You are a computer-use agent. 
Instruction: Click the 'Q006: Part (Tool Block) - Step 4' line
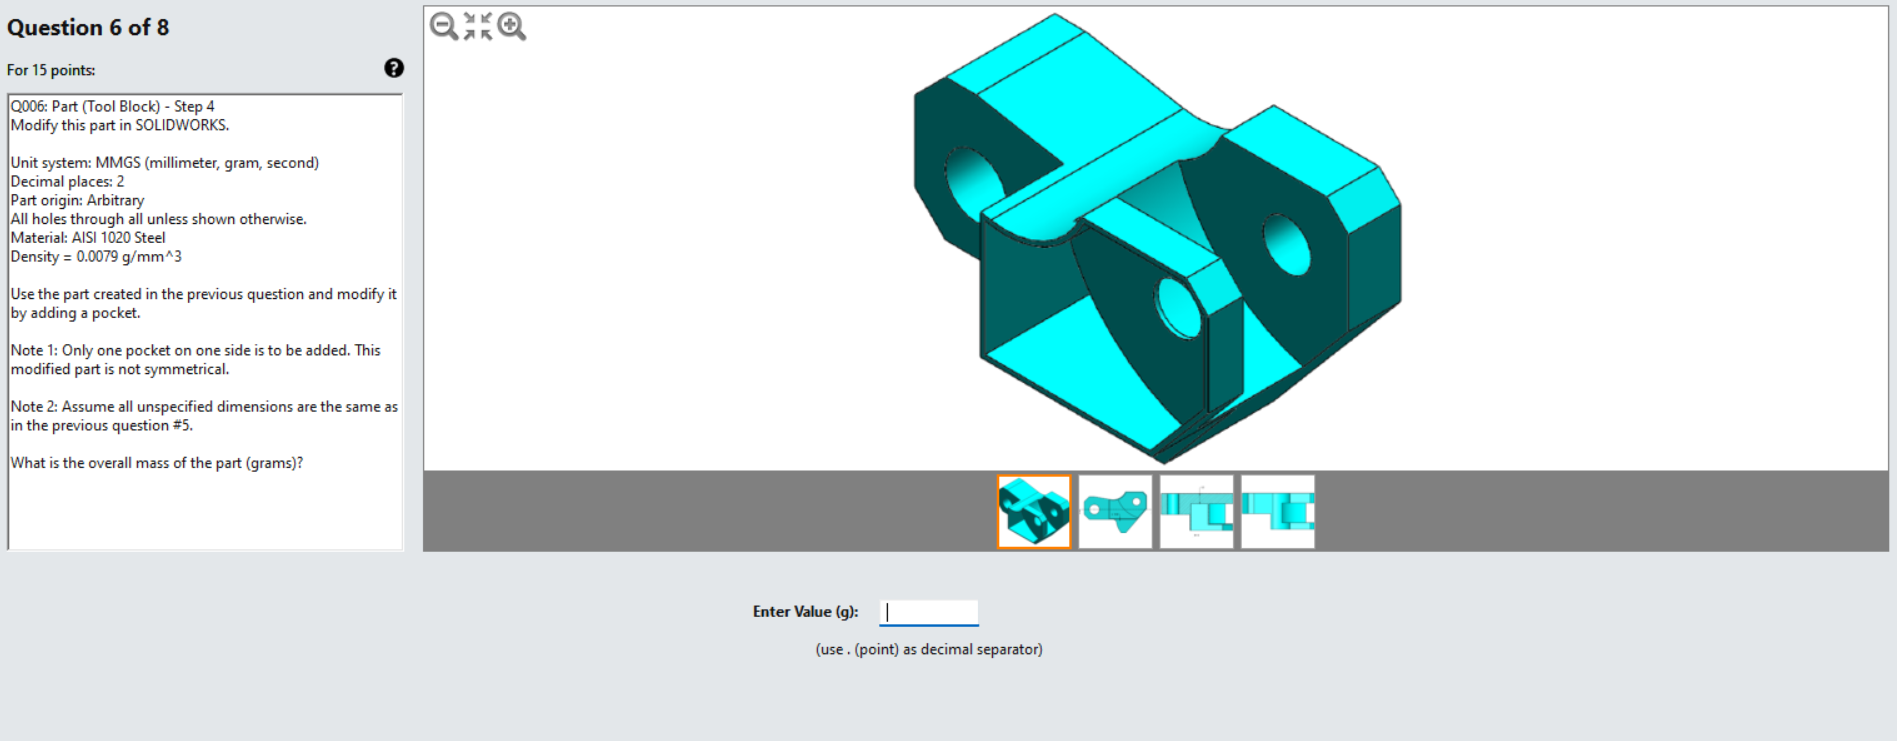pos(112,106)
